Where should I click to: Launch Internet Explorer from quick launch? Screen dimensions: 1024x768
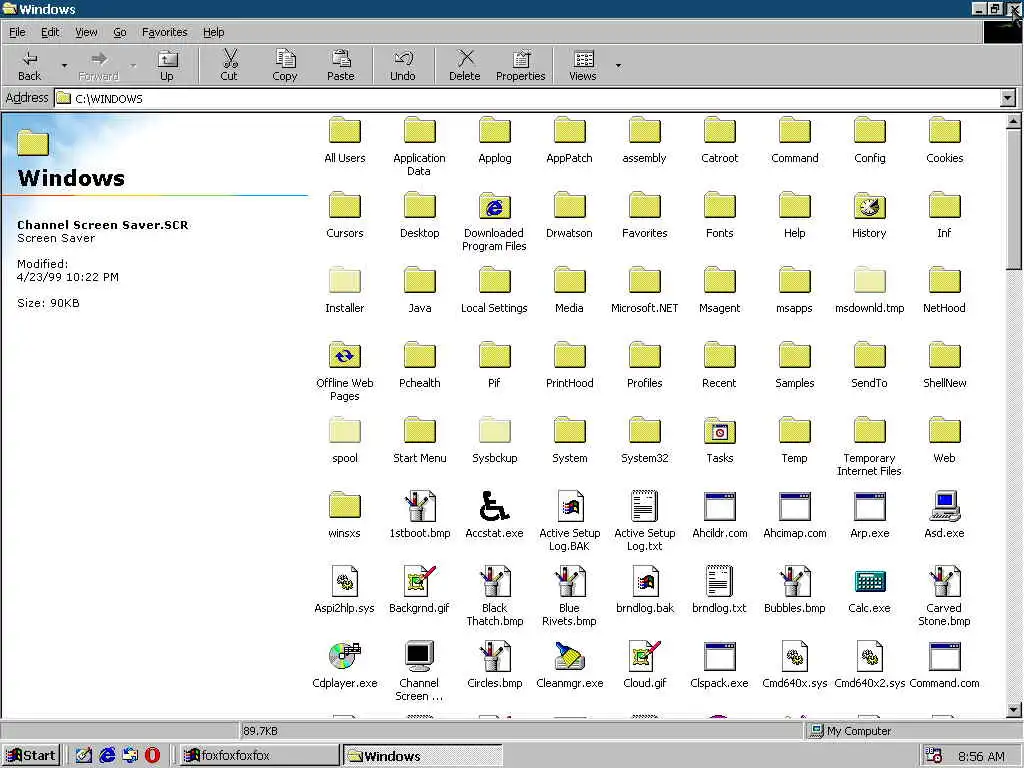(107, 756)
